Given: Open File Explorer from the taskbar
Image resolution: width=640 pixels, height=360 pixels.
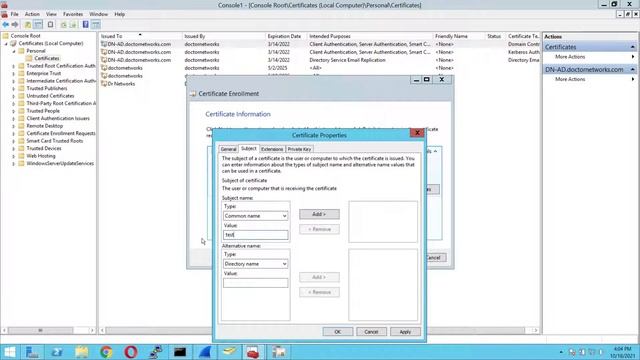Looking at the screenshot, I should coord(82,352).
